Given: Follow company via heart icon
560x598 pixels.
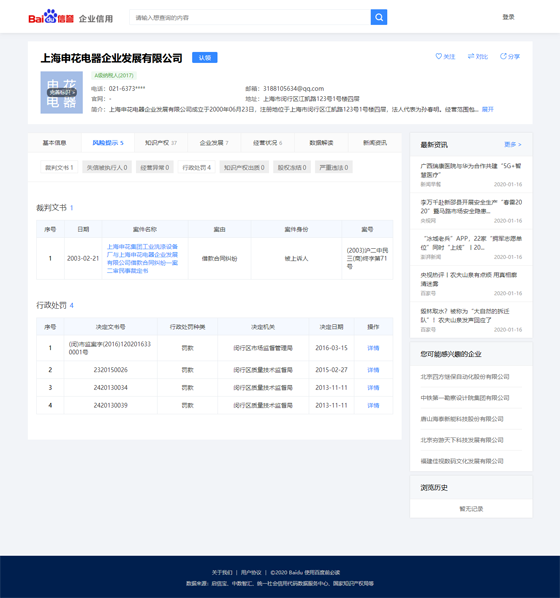Looking at the screenshot, I should click(439, 56).
